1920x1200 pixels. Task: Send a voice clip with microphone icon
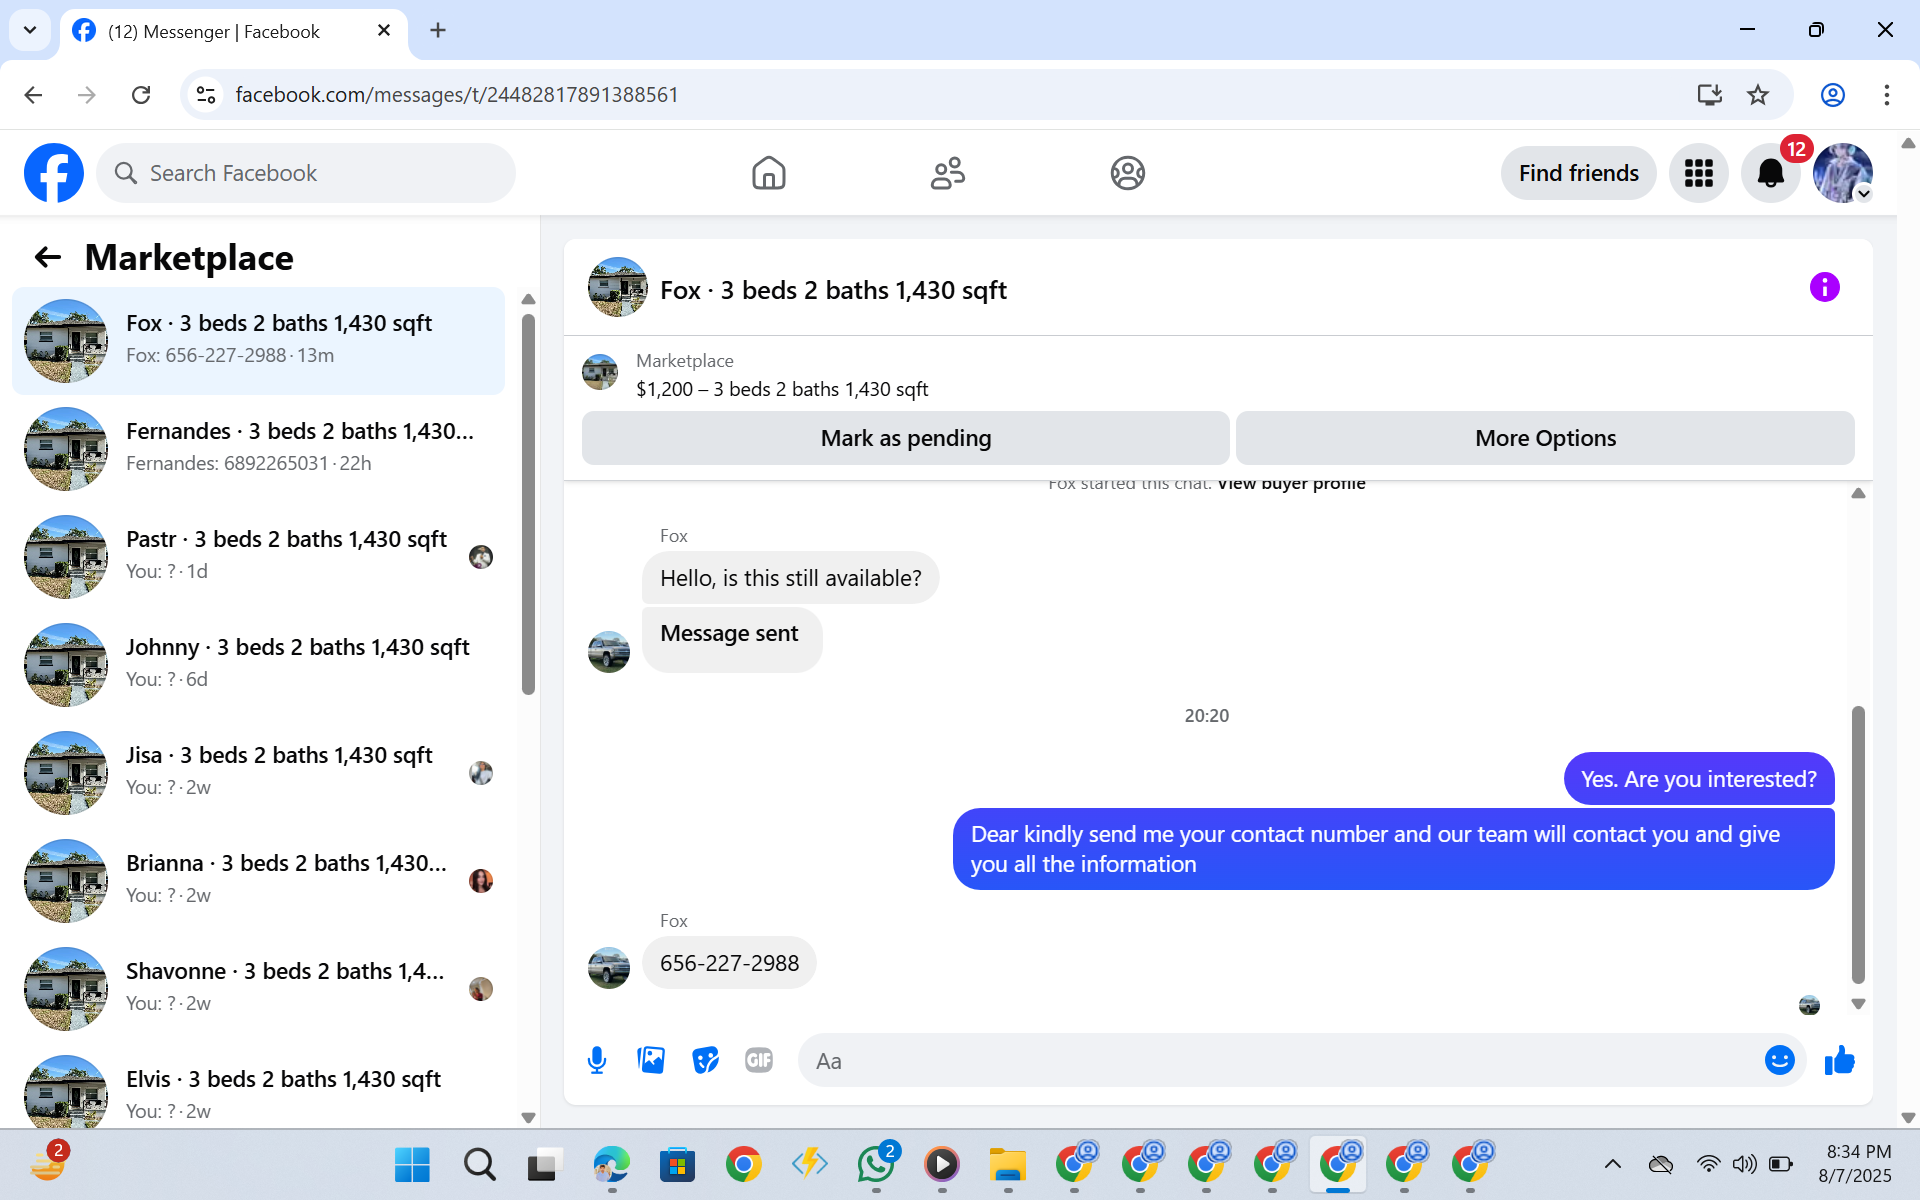pos(597,1060)
